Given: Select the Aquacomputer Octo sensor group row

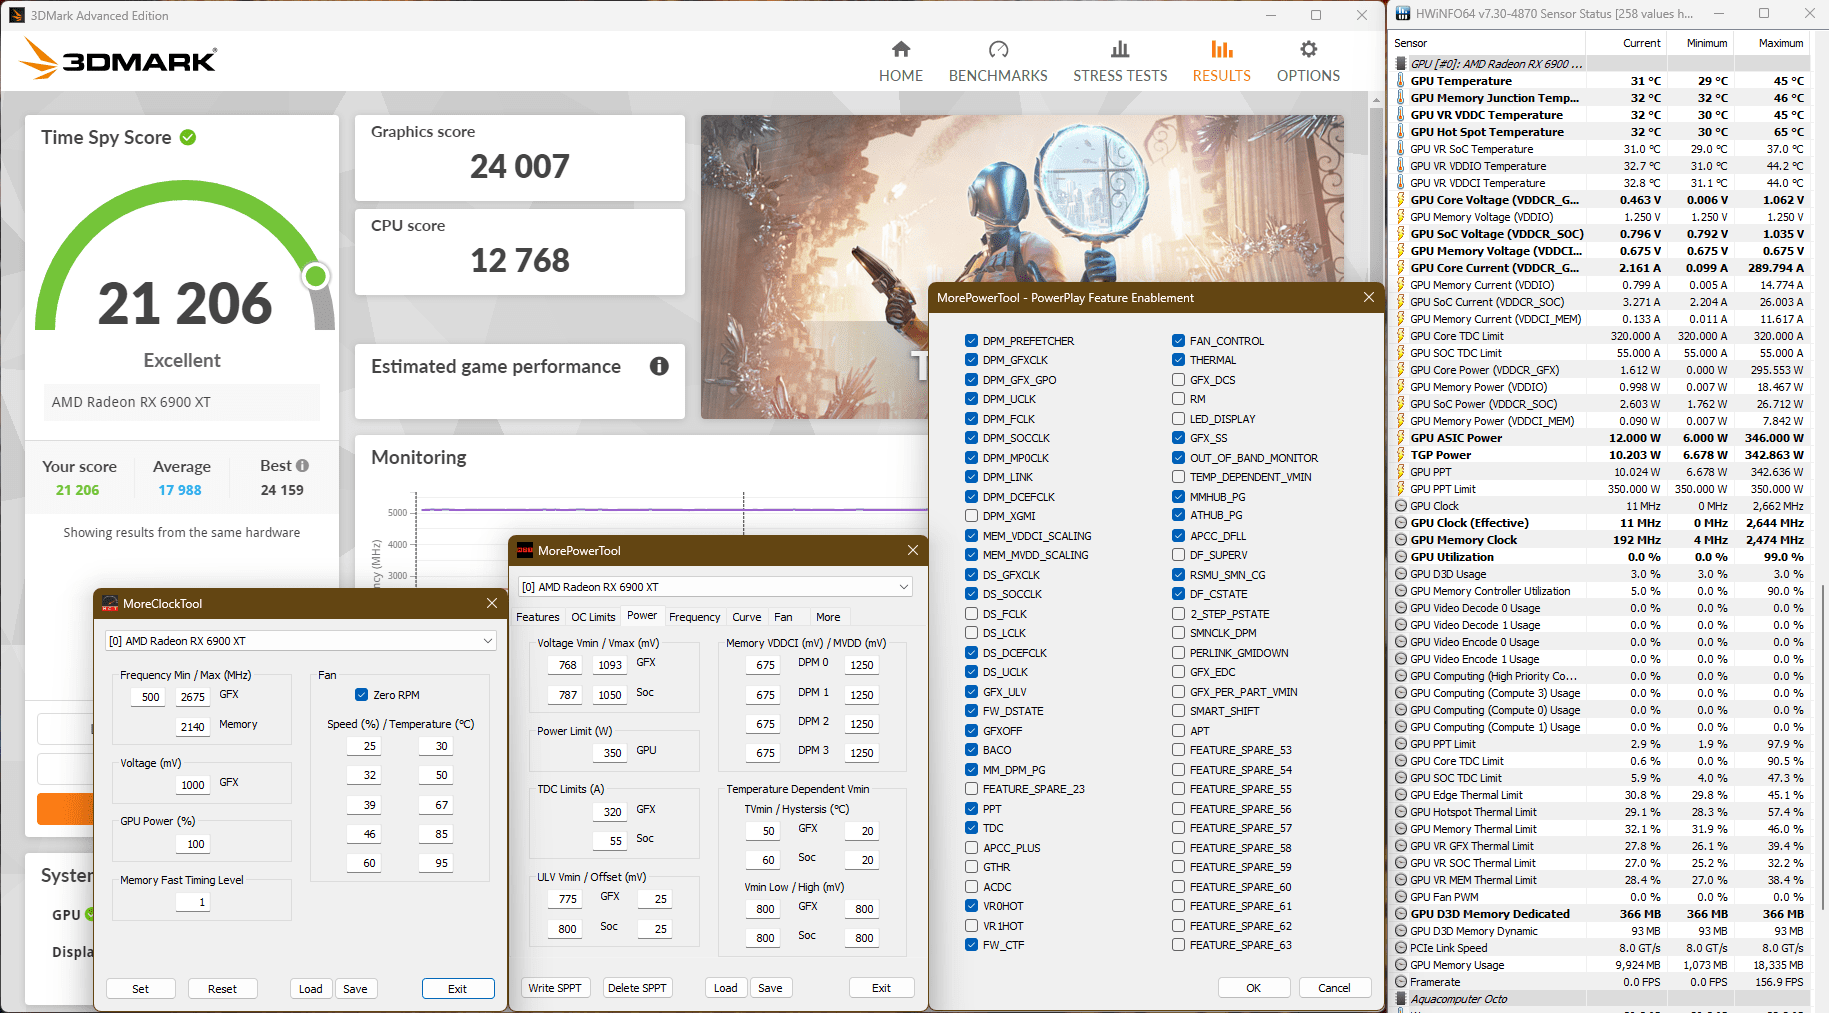Looking at the screenshot, I should click(x=1602, y=999).
